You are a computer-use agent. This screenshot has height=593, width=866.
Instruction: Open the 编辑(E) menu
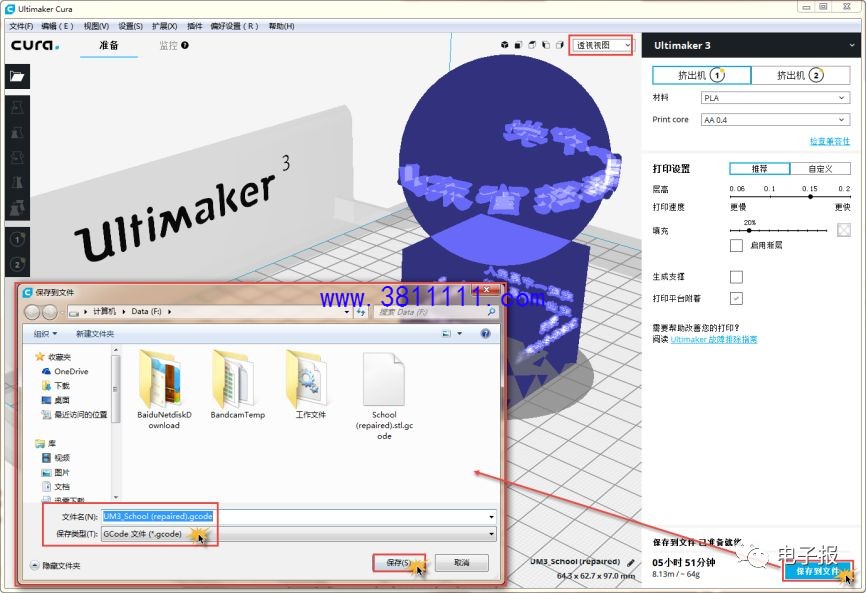(x=57, y=26)
